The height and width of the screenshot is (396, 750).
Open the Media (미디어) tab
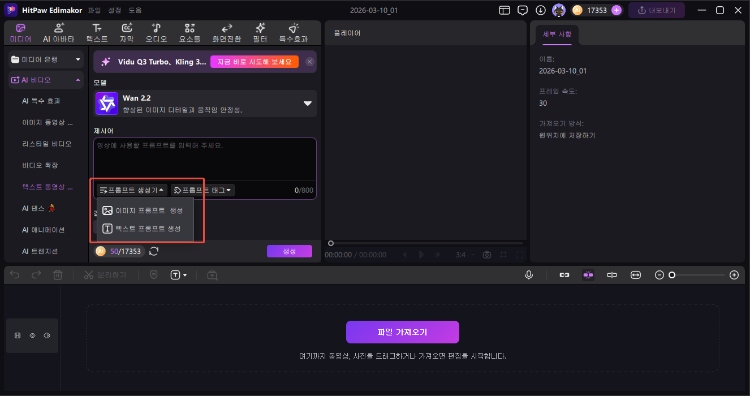pos(21,33)
